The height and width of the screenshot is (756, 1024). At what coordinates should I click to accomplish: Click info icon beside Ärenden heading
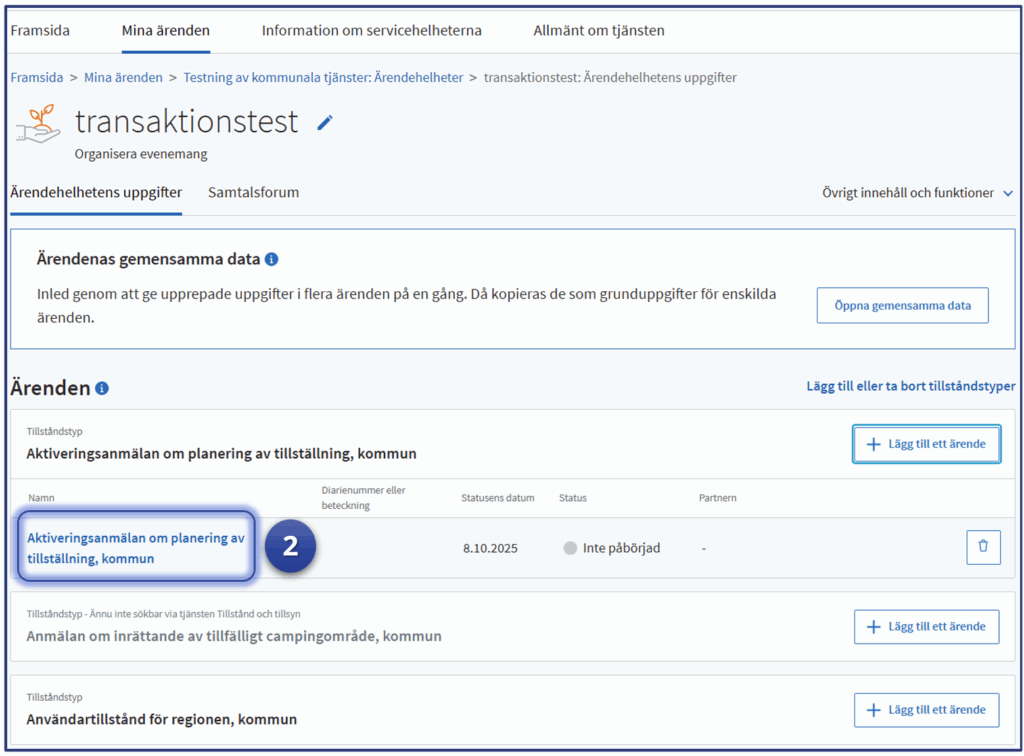click(x=102, y=389)
